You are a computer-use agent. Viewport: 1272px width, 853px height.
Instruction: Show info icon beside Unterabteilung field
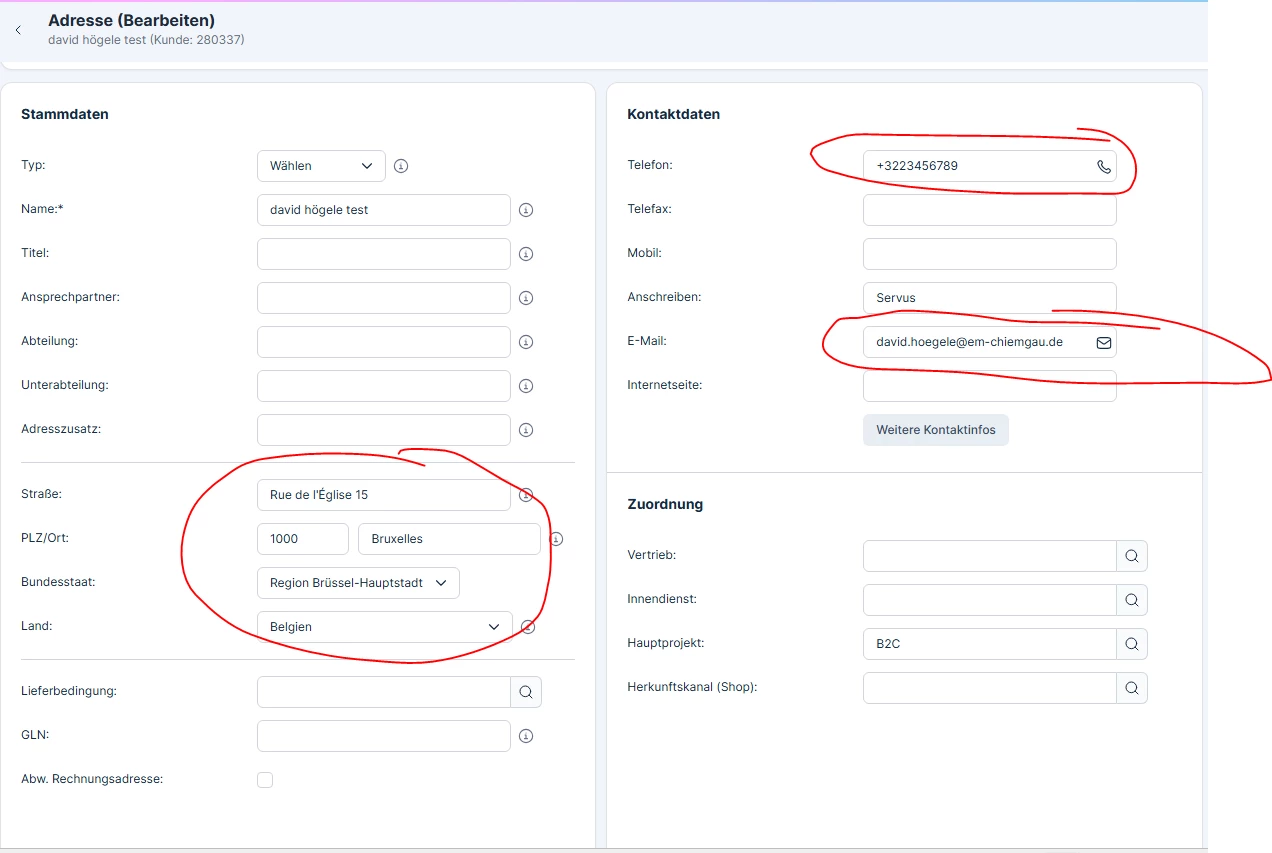(x=526, y=386)
